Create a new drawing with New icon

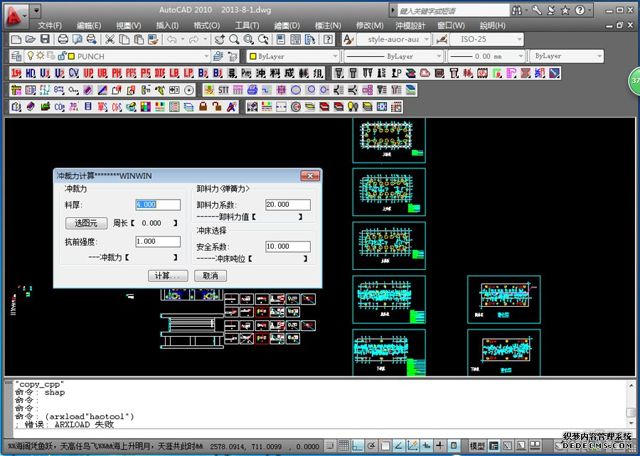click(16, 40)
